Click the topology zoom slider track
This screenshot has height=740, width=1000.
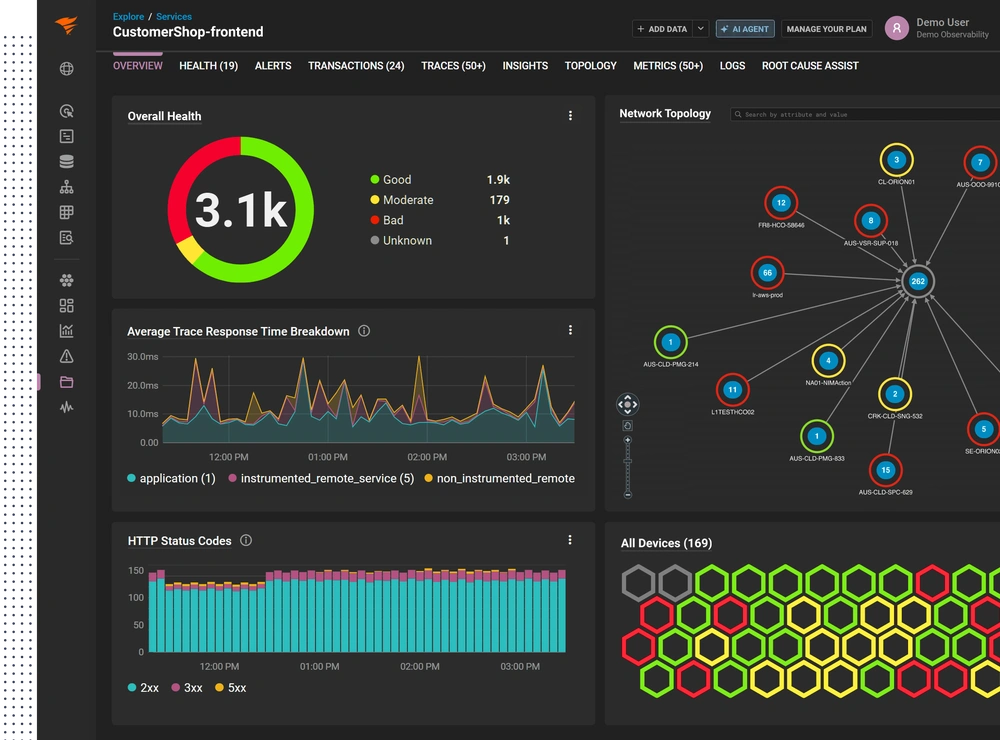coord(628,468)
